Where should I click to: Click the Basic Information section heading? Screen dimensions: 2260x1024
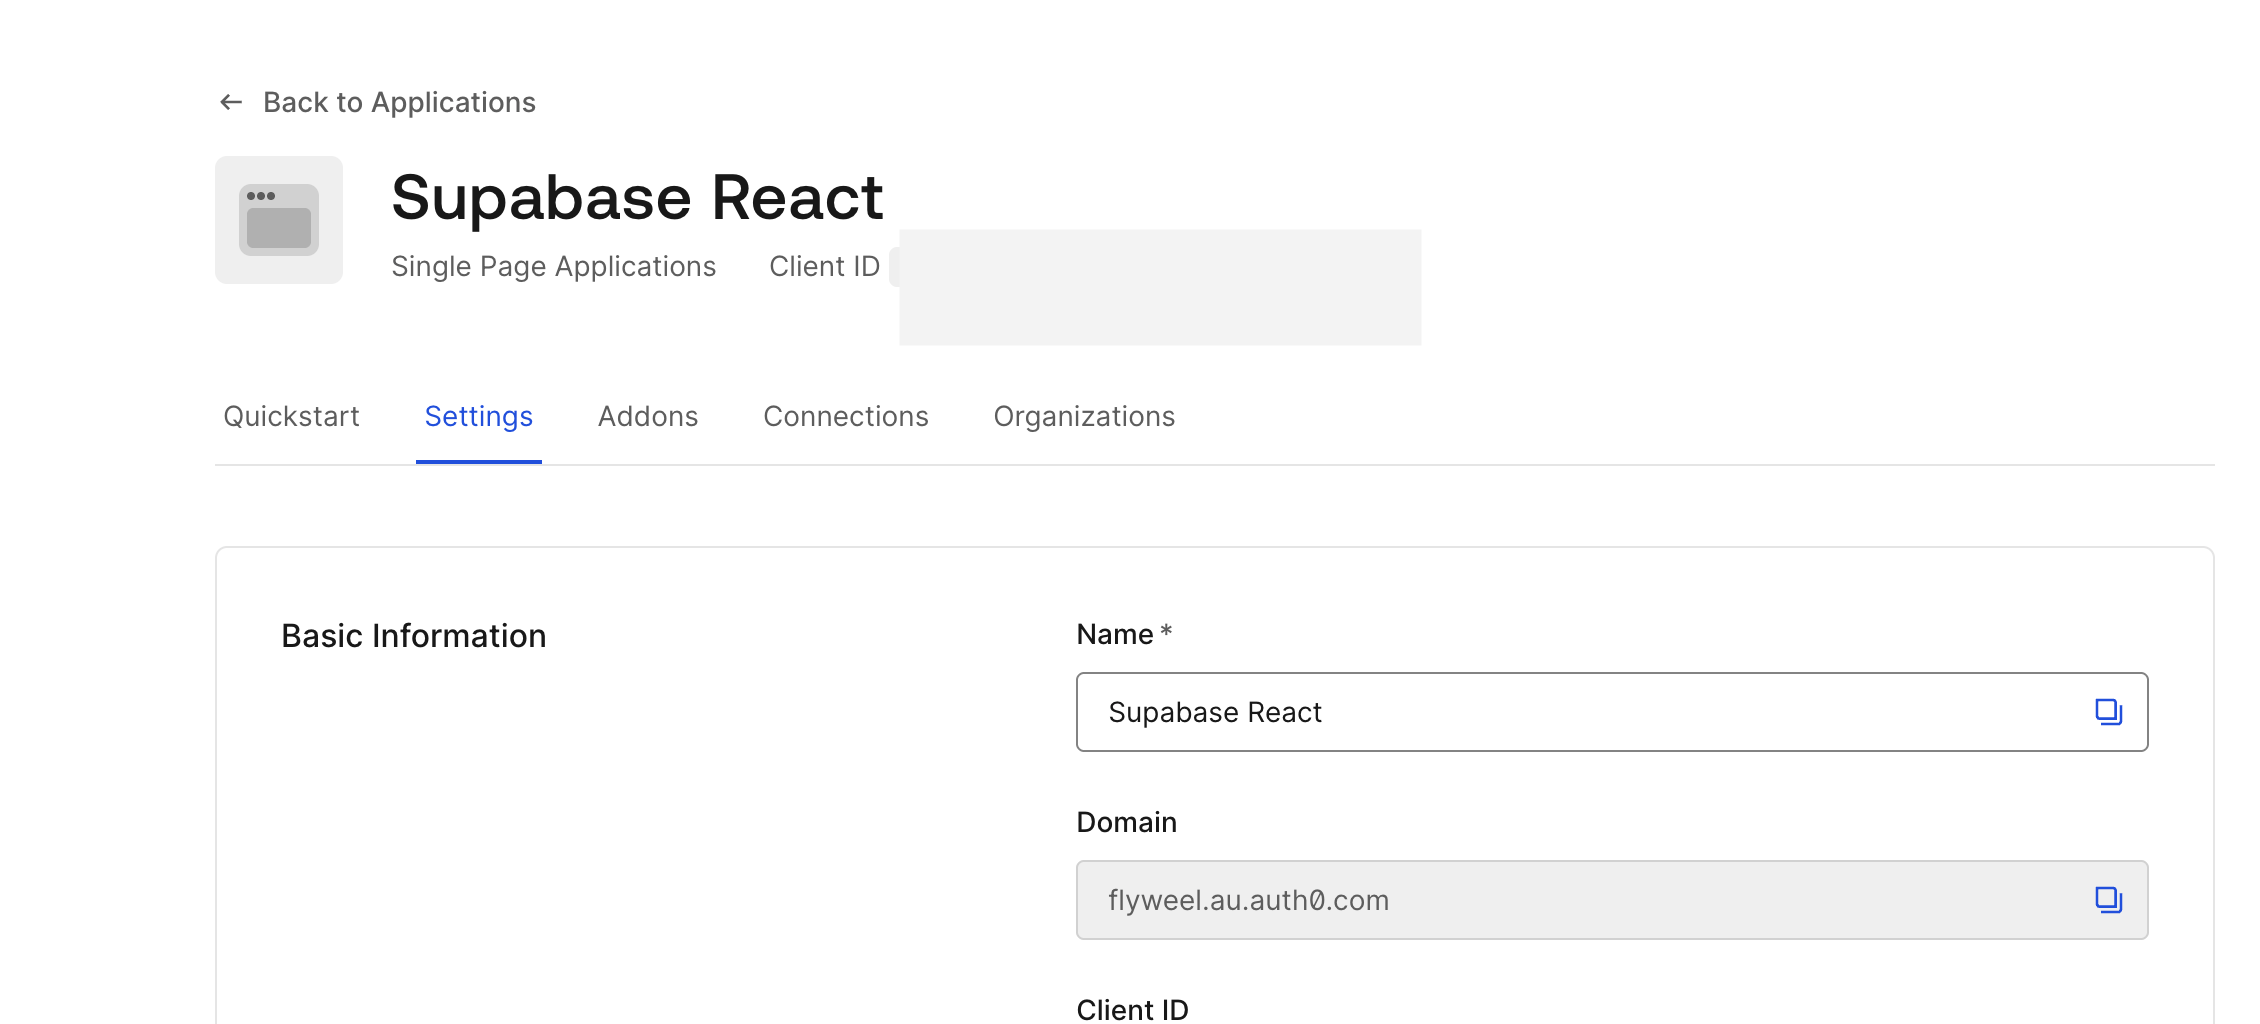click(413, 634)
